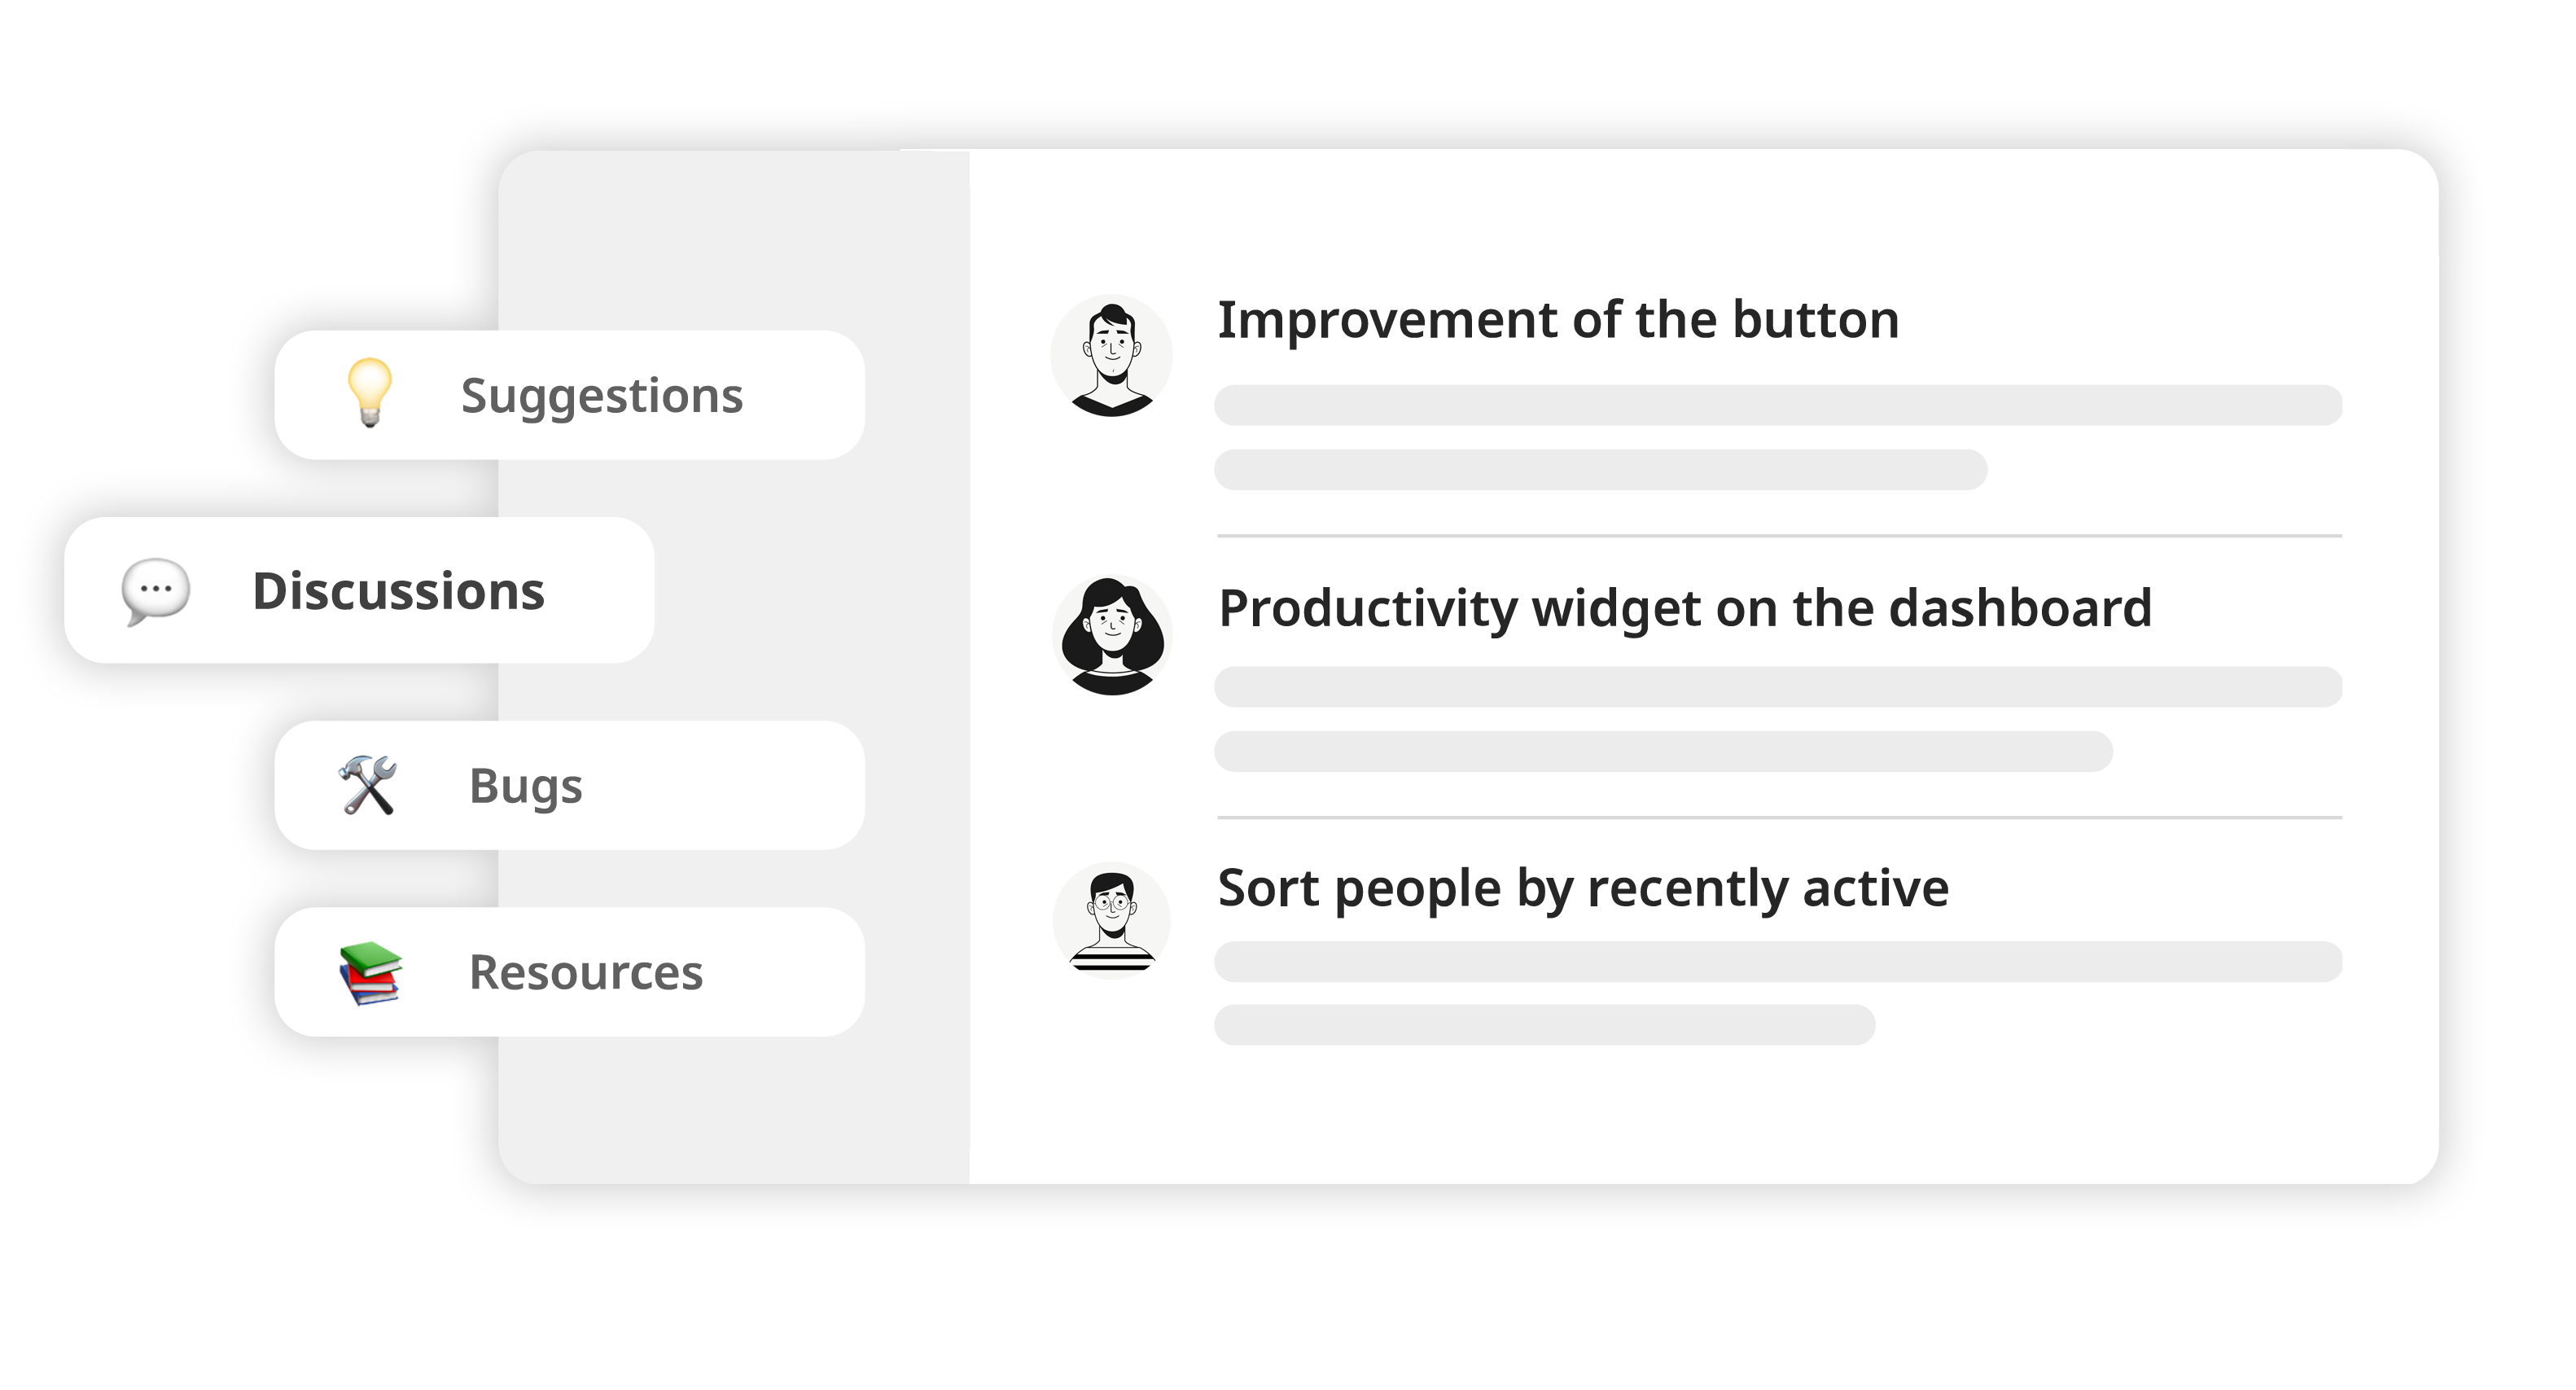The image size is (2576, 1390).
Task: Click first preview line under Improvement post
Action: coord(1777,405)
